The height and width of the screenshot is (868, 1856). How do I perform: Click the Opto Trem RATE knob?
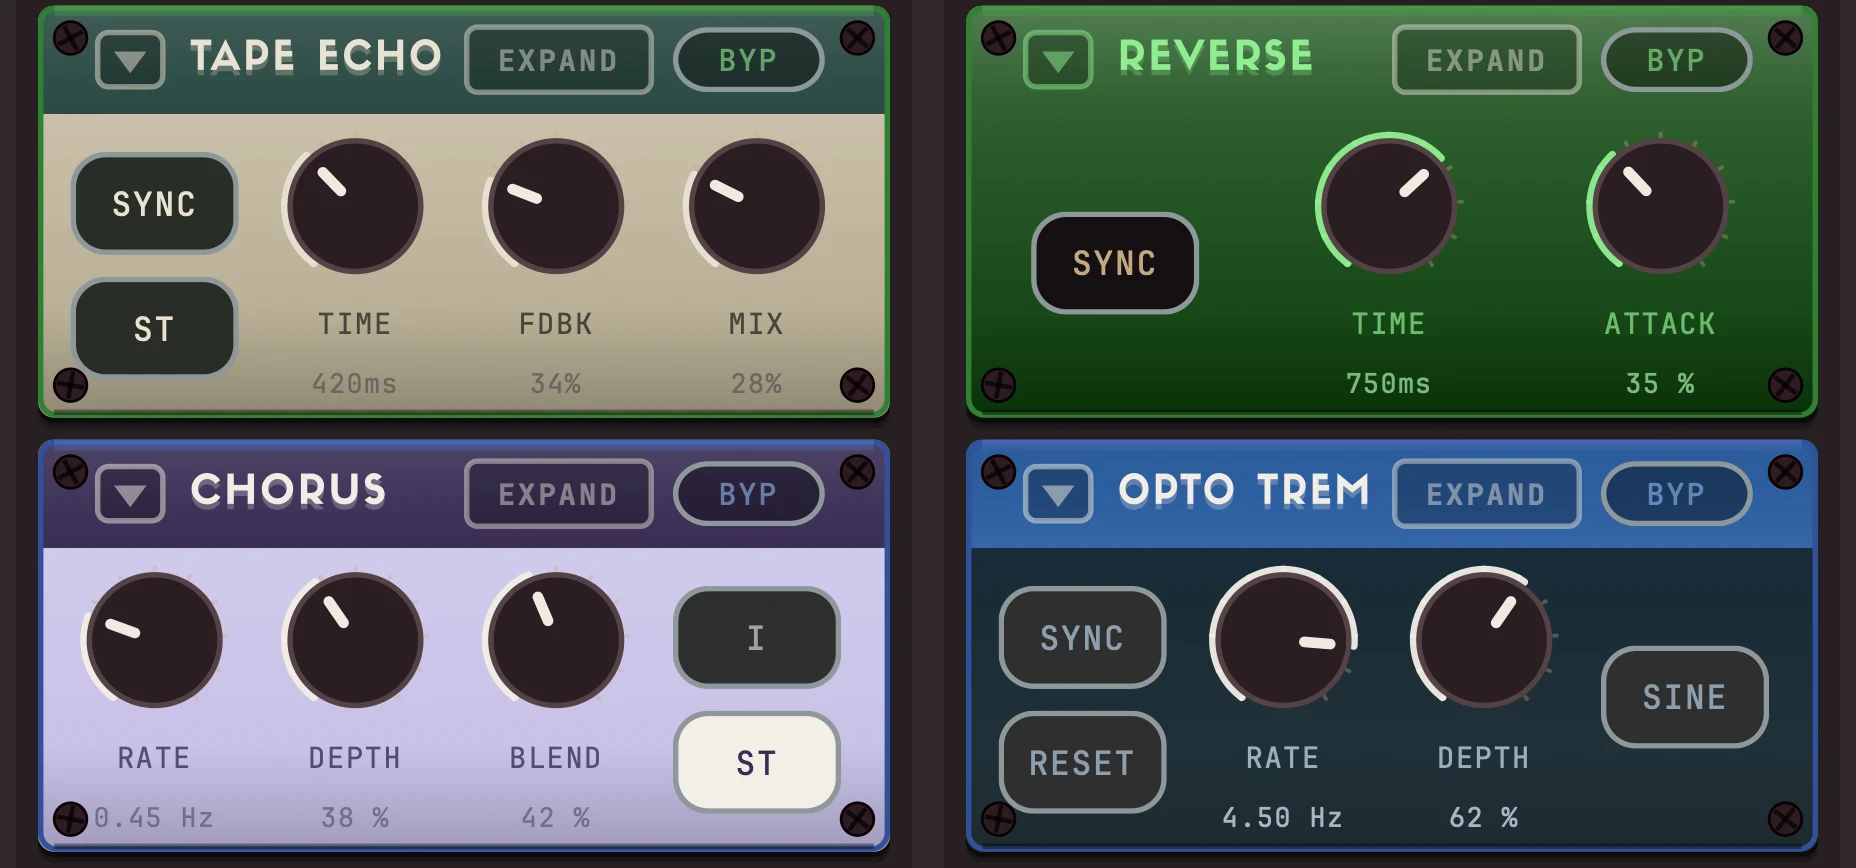tap(1283, 640)
